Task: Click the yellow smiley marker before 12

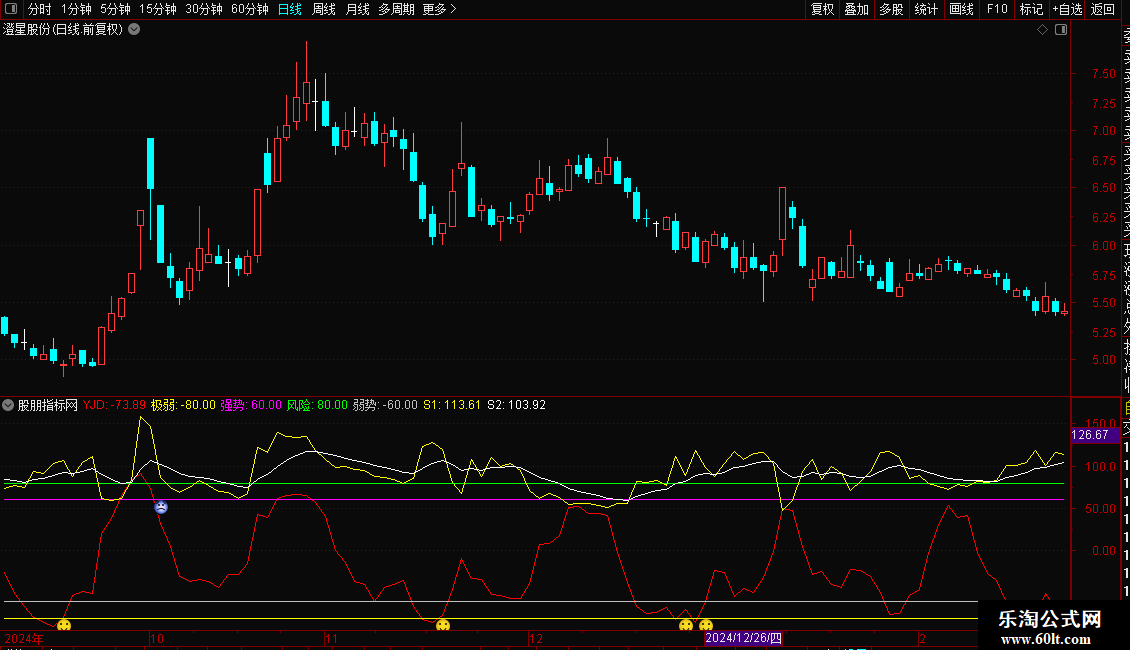Action: pos(443,626)
